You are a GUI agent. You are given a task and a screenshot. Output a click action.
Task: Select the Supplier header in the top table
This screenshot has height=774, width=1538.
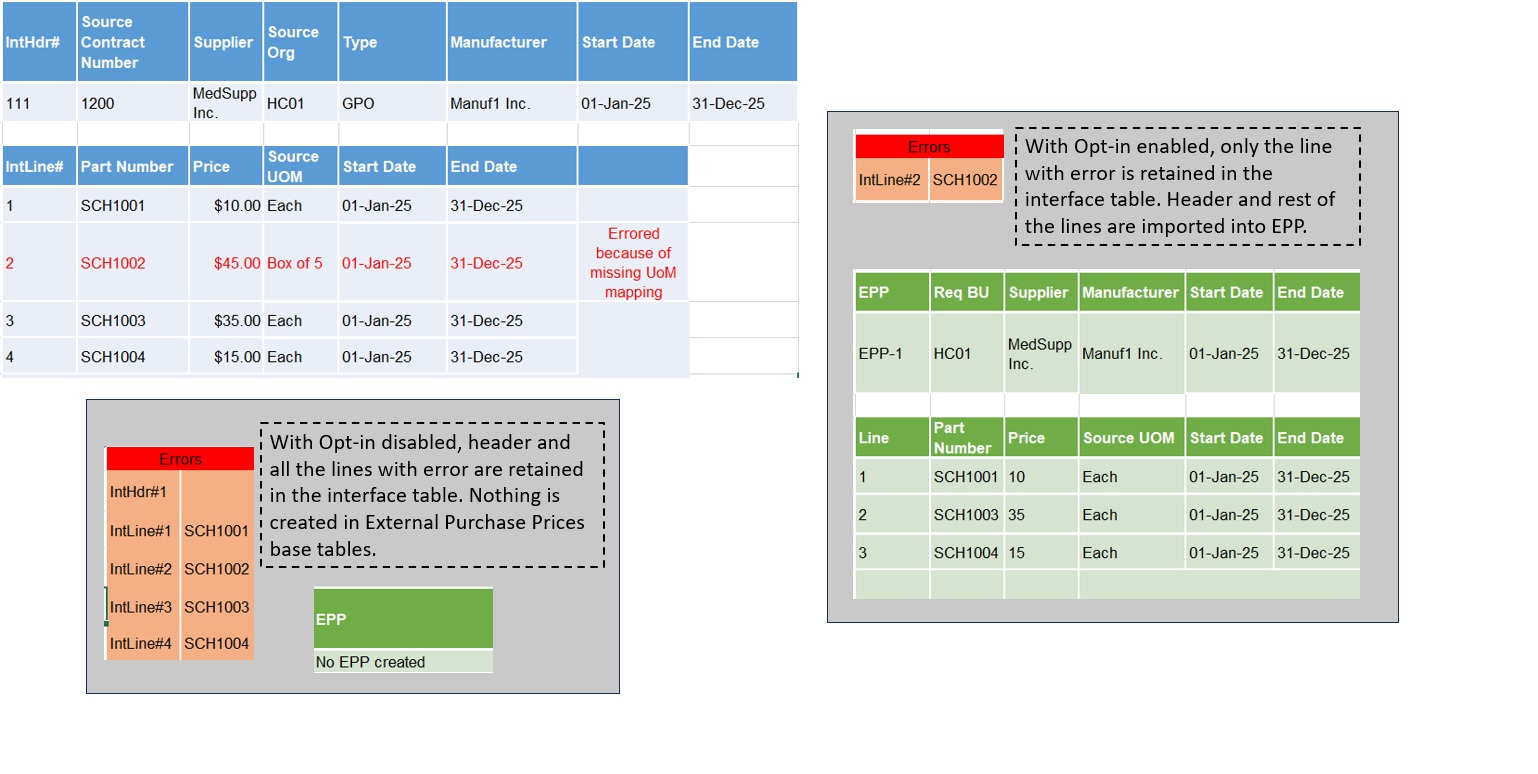(222, 42)
